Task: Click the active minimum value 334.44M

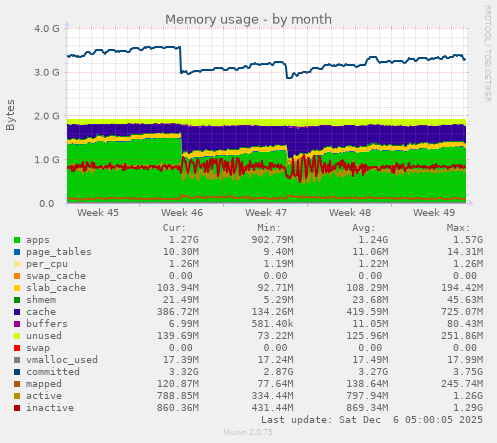Action: tap(272, 396)
